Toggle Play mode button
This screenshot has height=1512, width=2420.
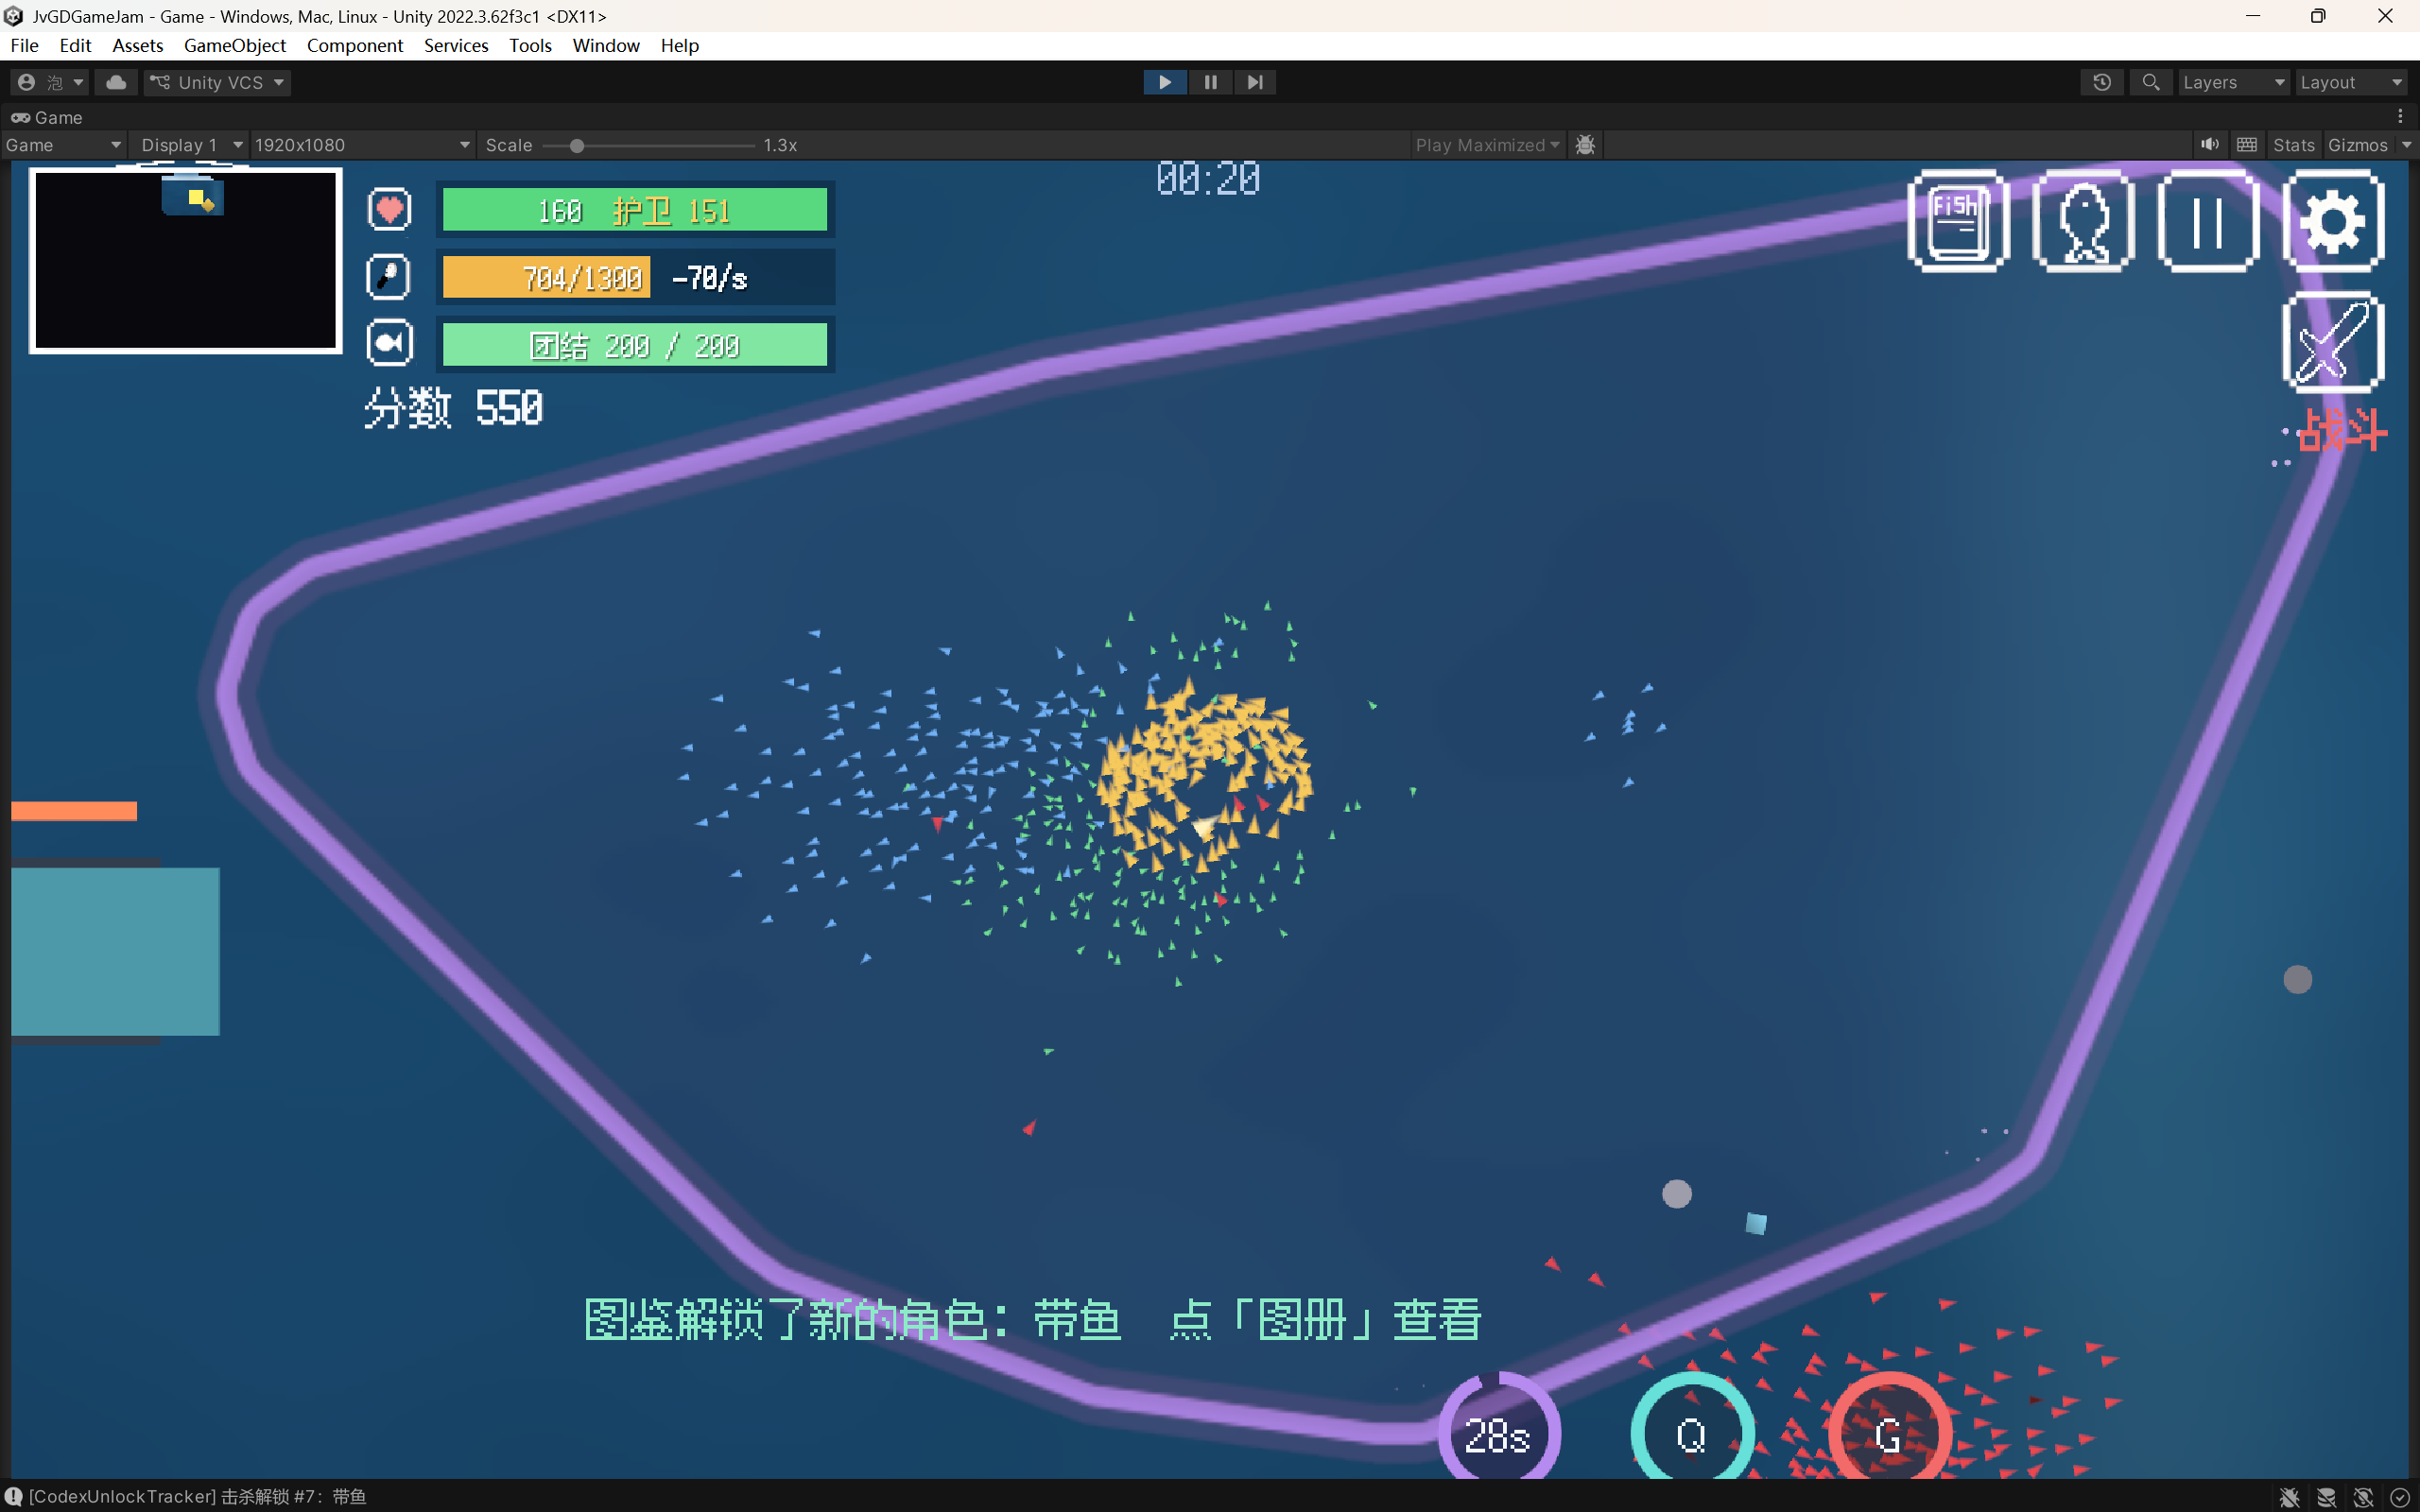(1165, 82)
